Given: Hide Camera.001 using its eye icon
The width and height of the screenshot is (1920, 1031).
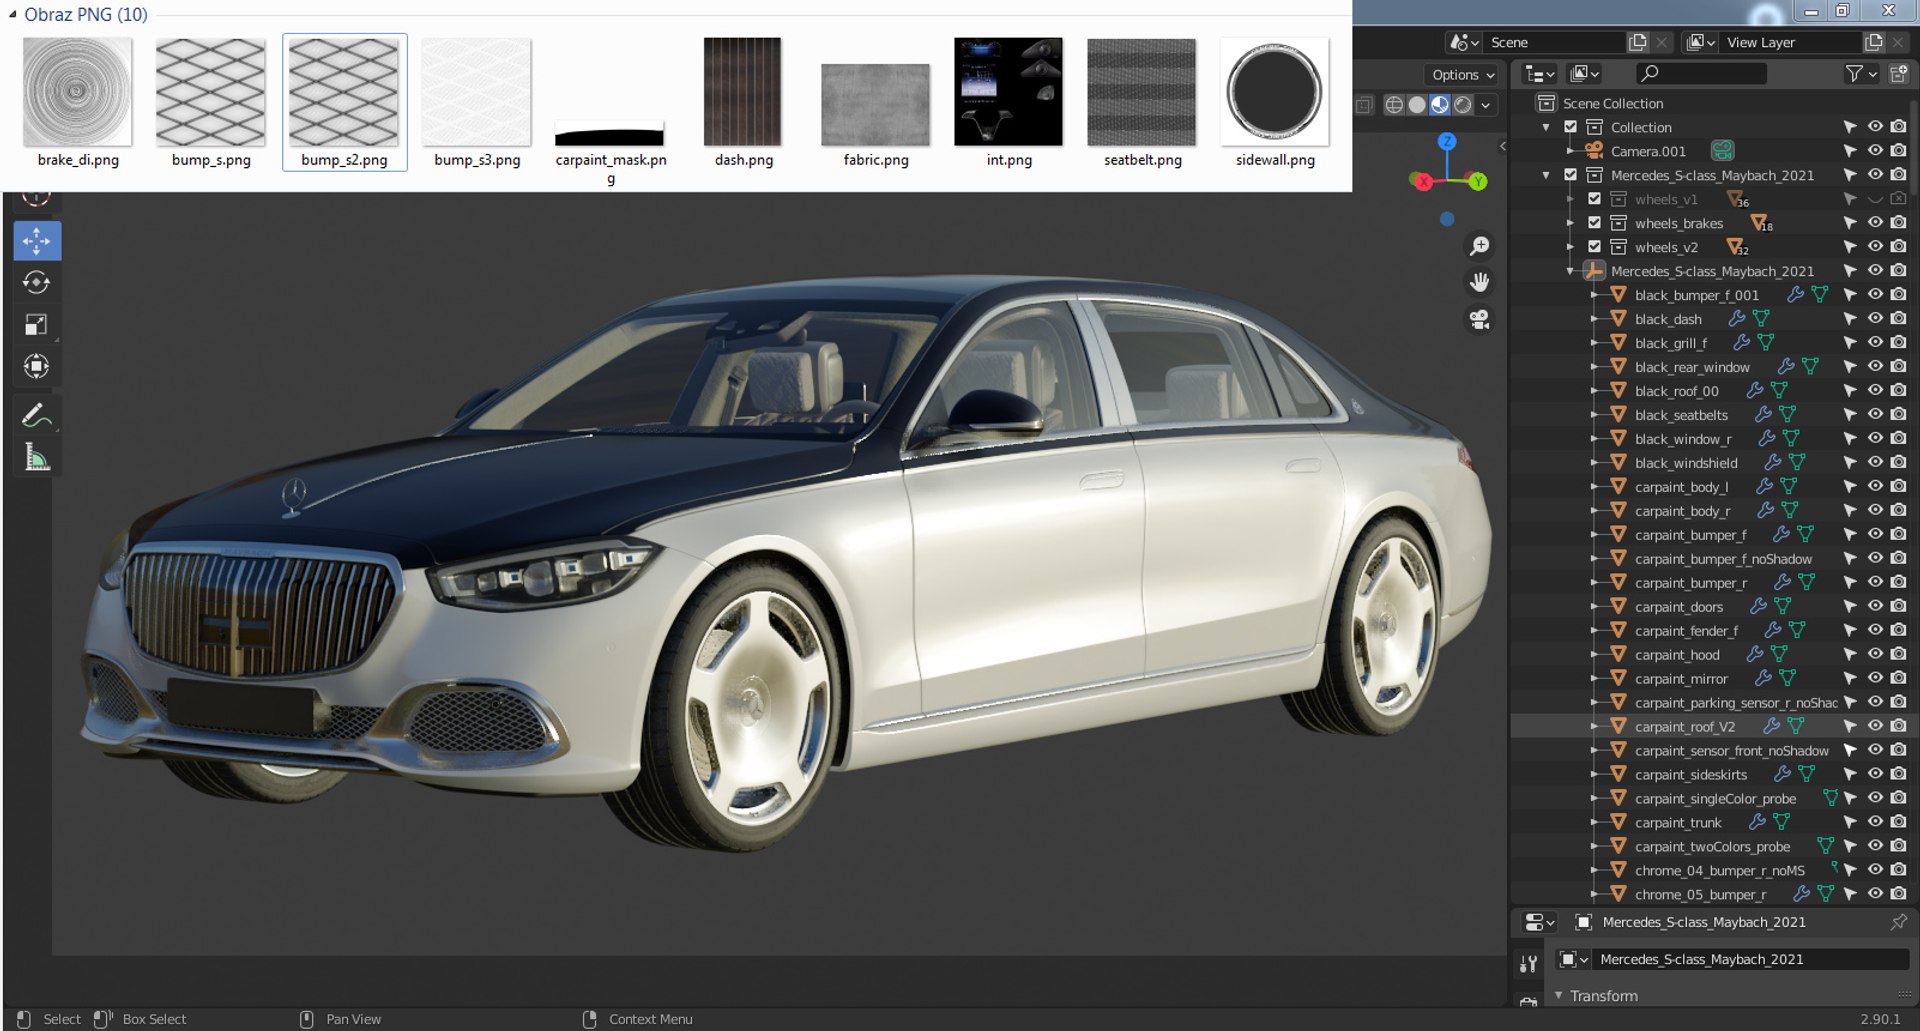Looking at the screenshot, I should tap(1875, 151).
